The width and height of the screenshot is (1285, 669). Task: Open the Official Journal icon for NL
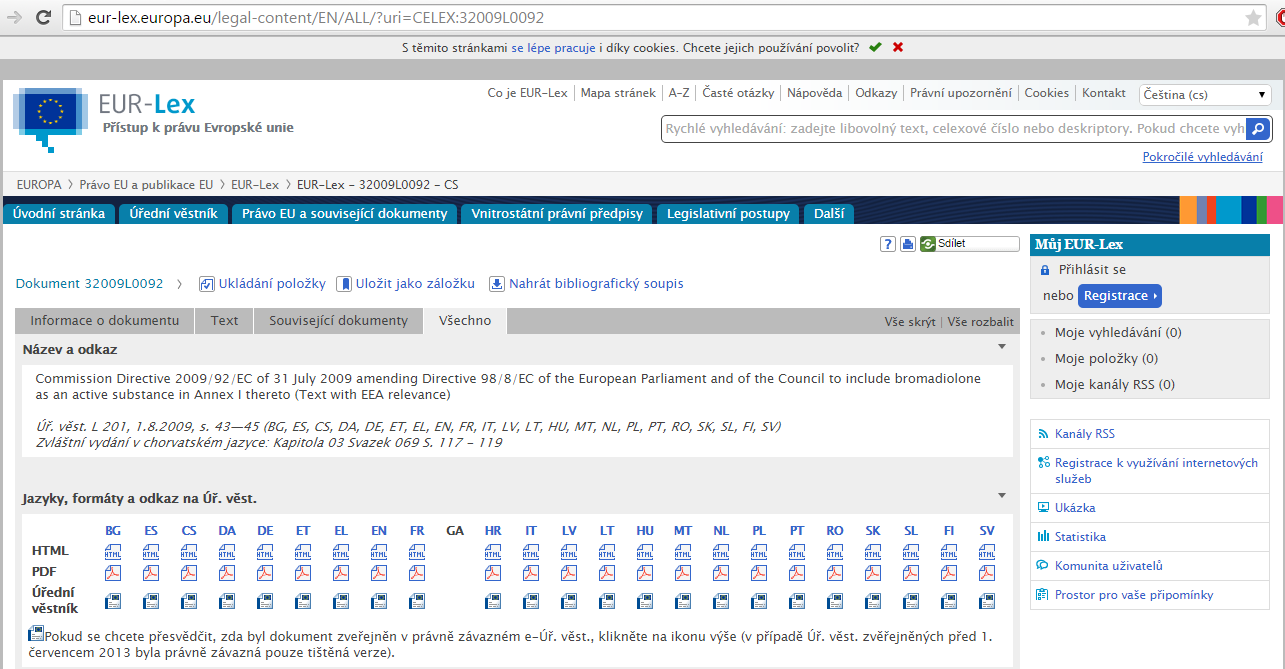point(721,601)
